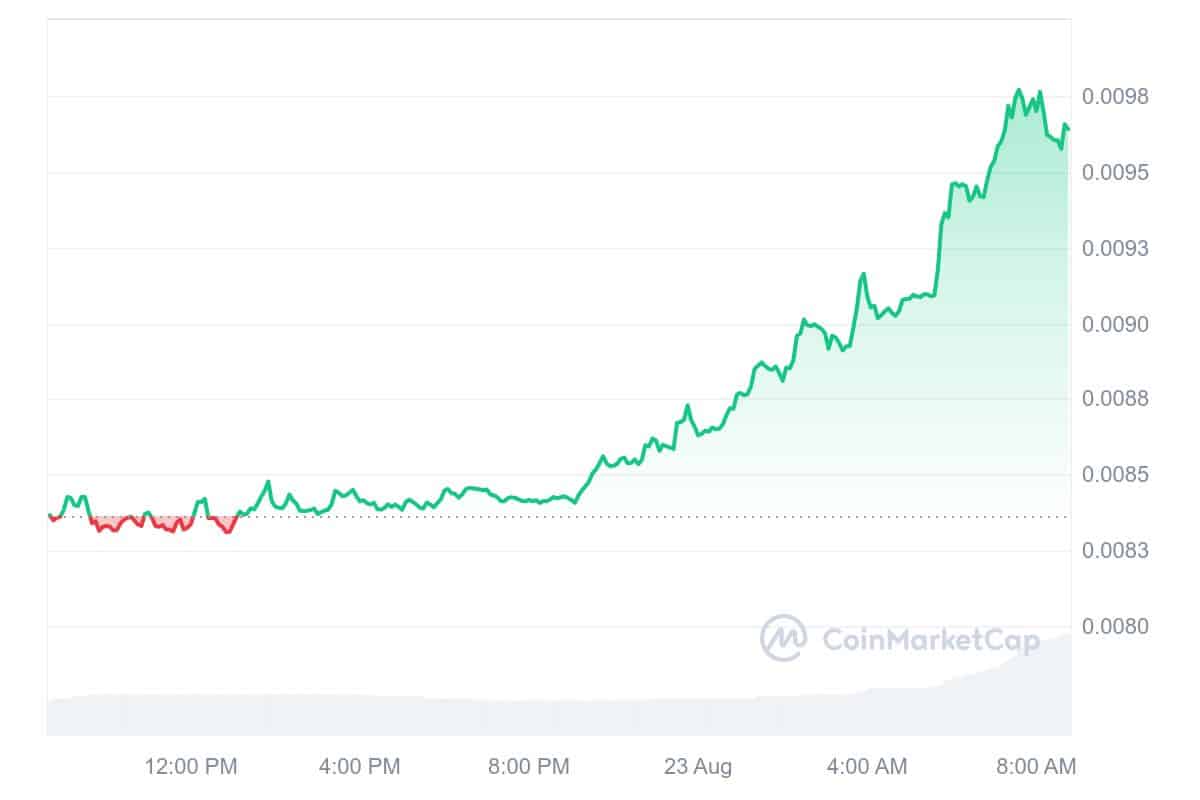The image size is (1200, 800).
Task: Click the 12:00 PM time axis label
Action: click(x=191, y=767)
